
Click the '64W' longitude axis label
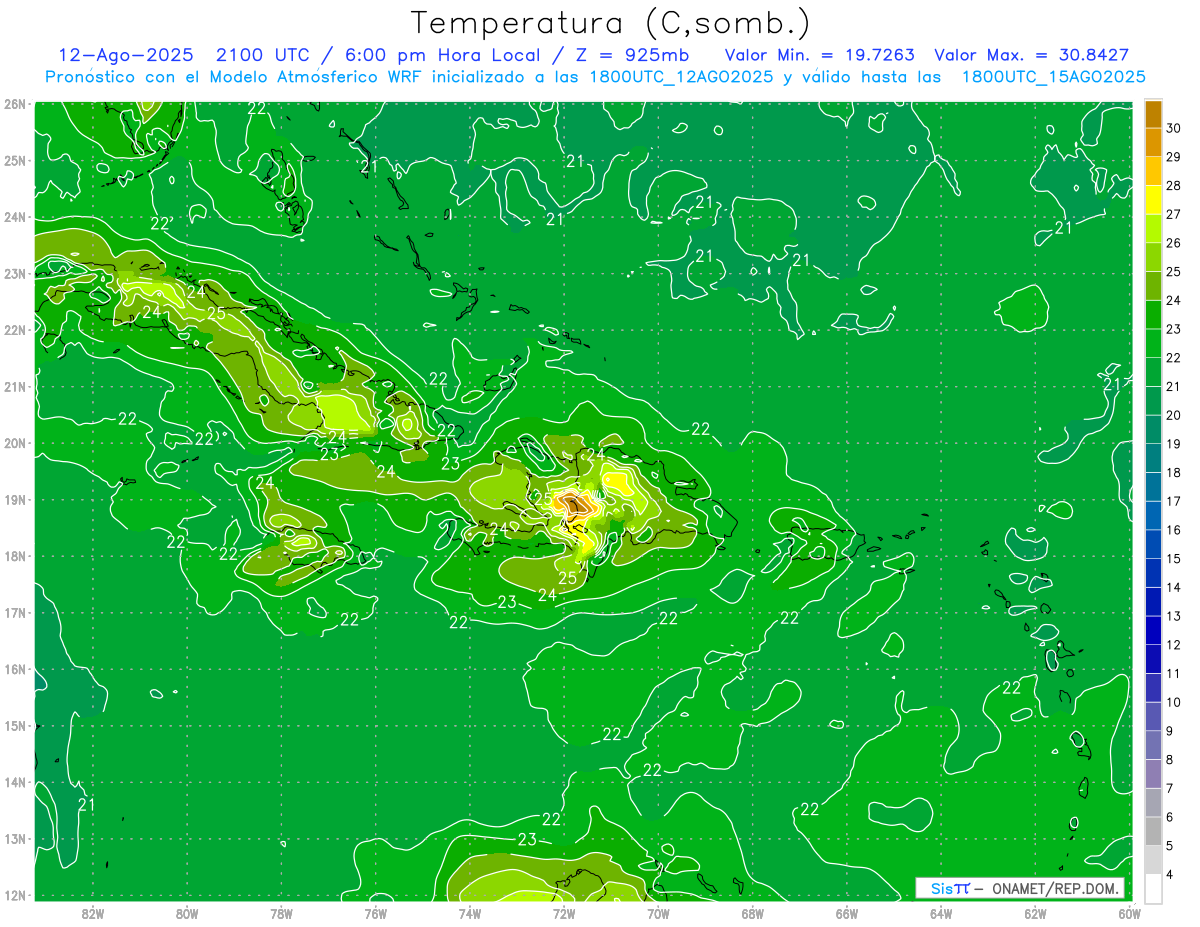tap(940, 913)
